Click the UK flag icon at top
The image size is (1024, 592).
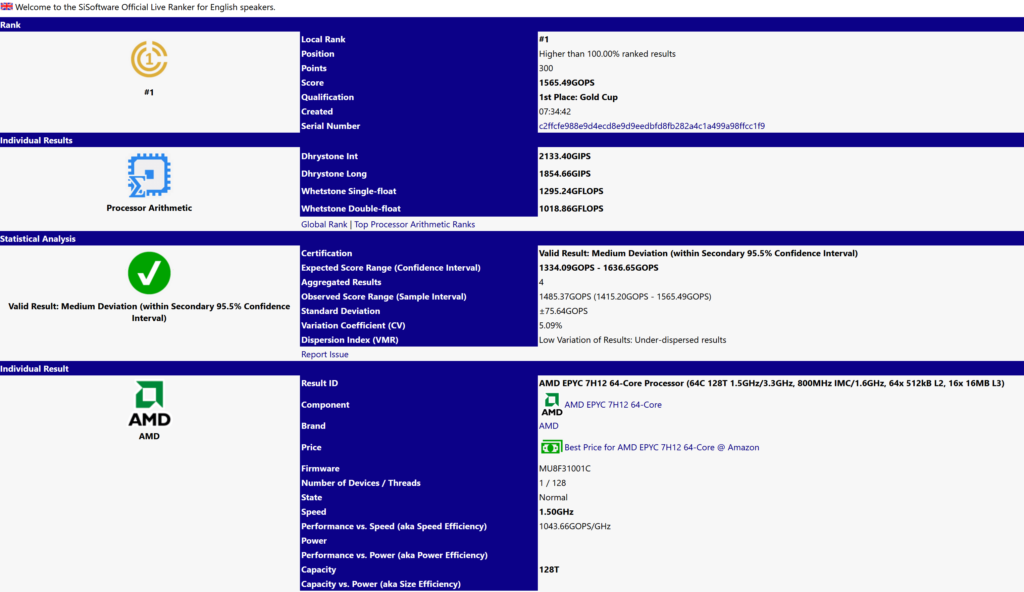[x=7, y=7]
